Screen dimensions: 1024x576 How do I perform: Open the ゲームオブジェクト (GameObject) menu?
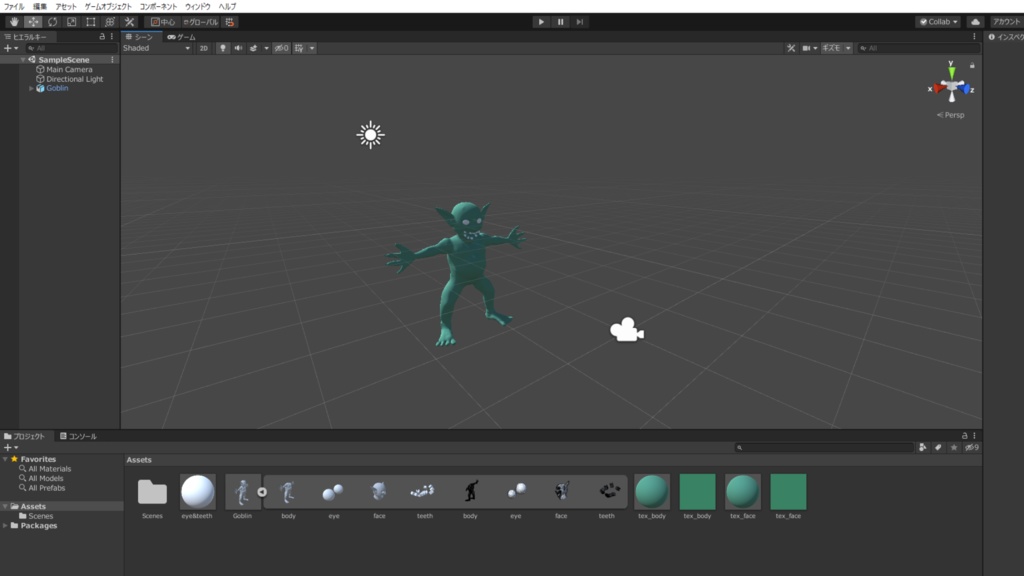pyautogui.click(x=108, y=6)
